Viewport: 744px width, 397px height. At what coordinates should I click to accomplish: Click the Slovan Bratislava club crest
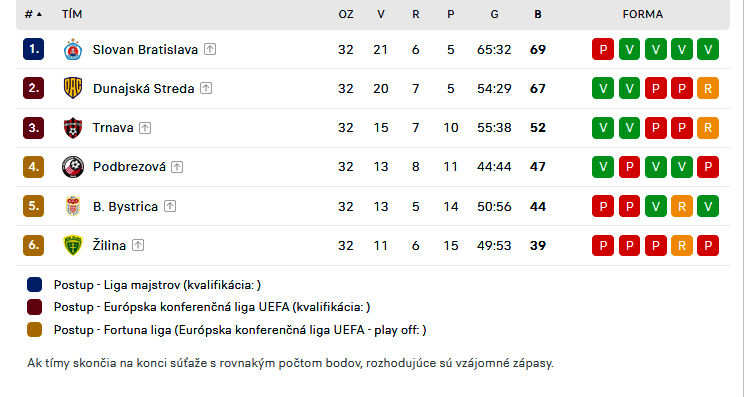tap(73, 49)
